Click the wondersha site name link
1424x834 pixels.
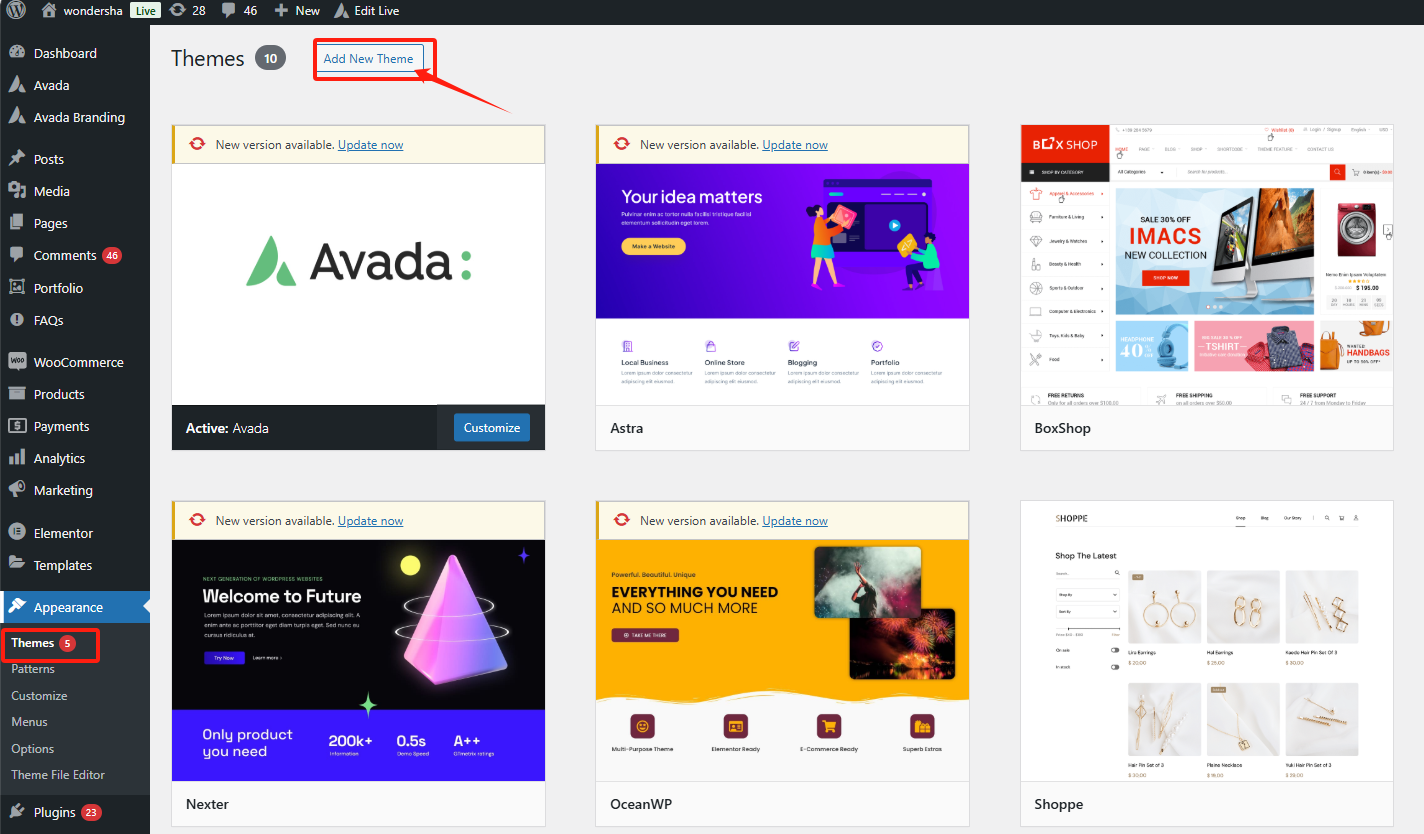point(95,11)
